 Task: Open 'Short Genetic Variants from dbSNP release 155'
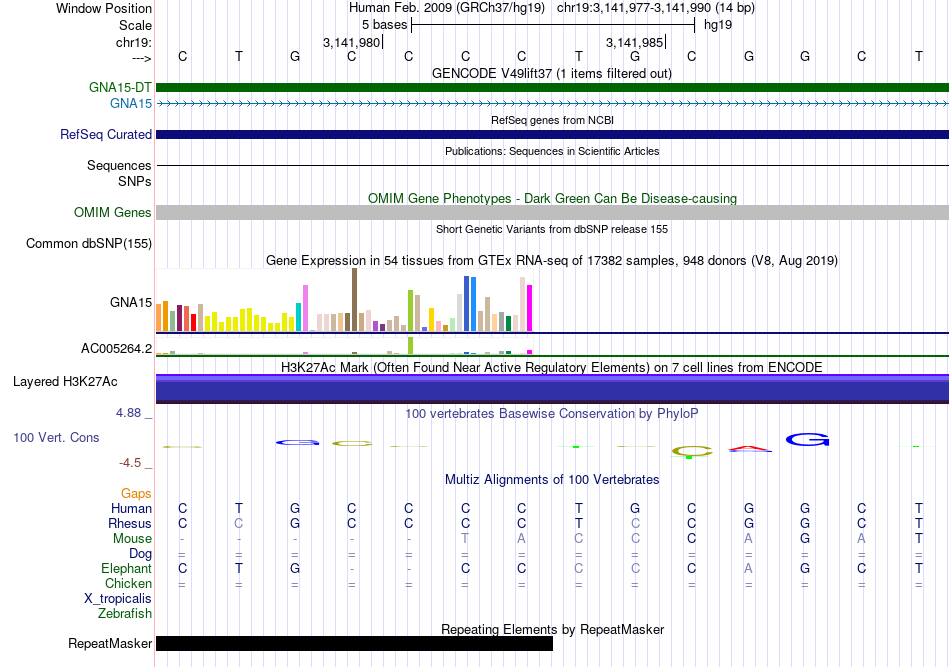tap(552, 229)
